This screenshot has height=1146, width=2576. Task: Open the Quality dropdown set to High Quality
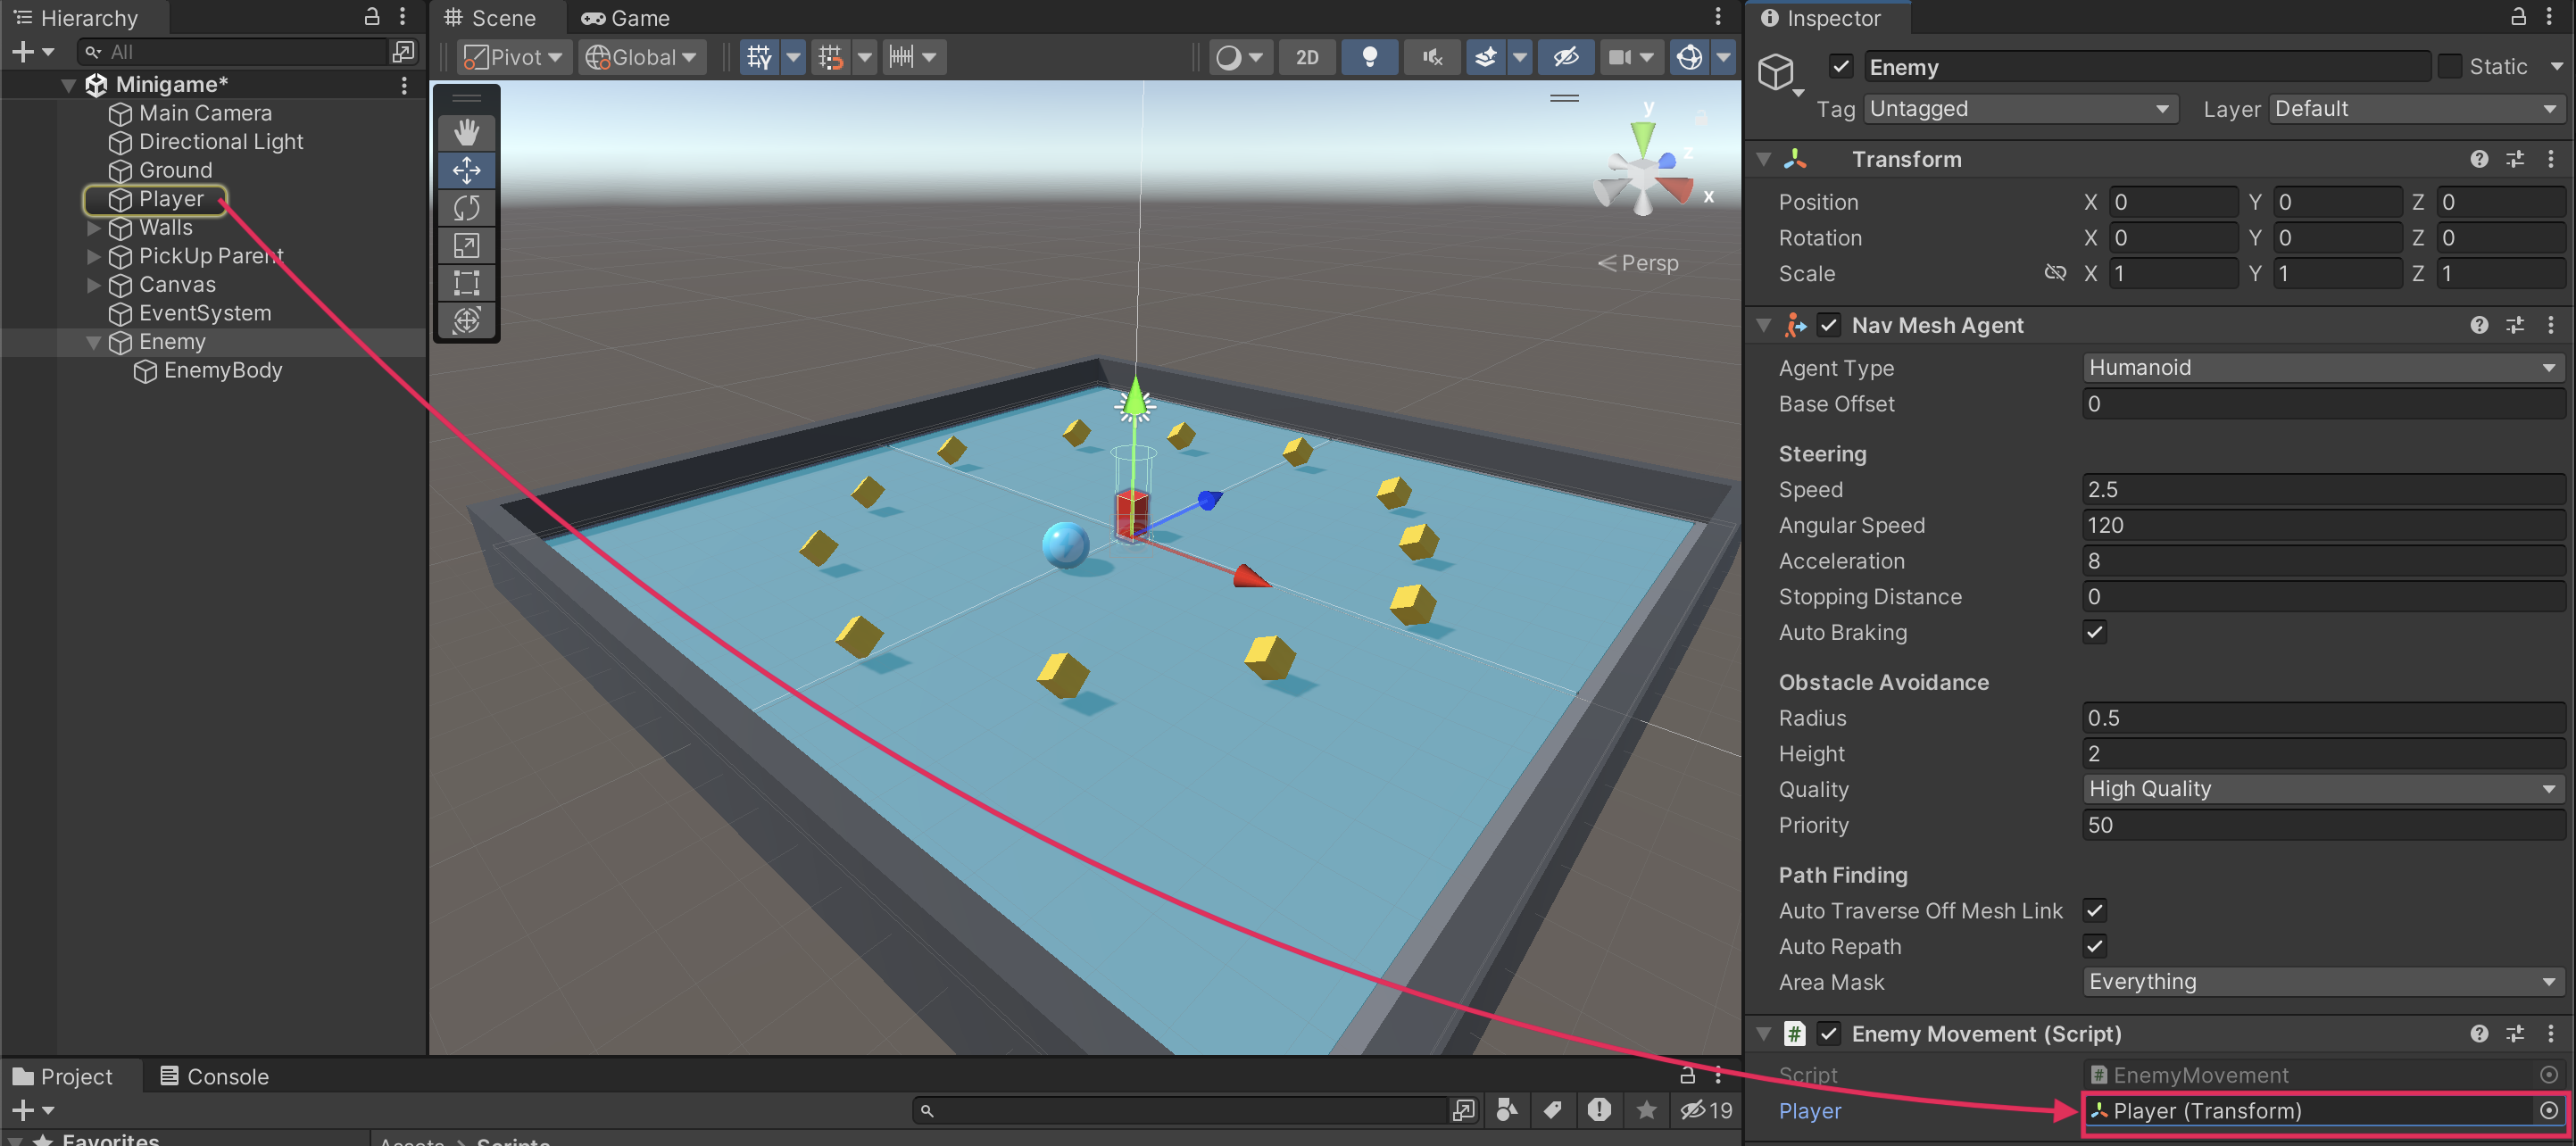pos(2322,789)
